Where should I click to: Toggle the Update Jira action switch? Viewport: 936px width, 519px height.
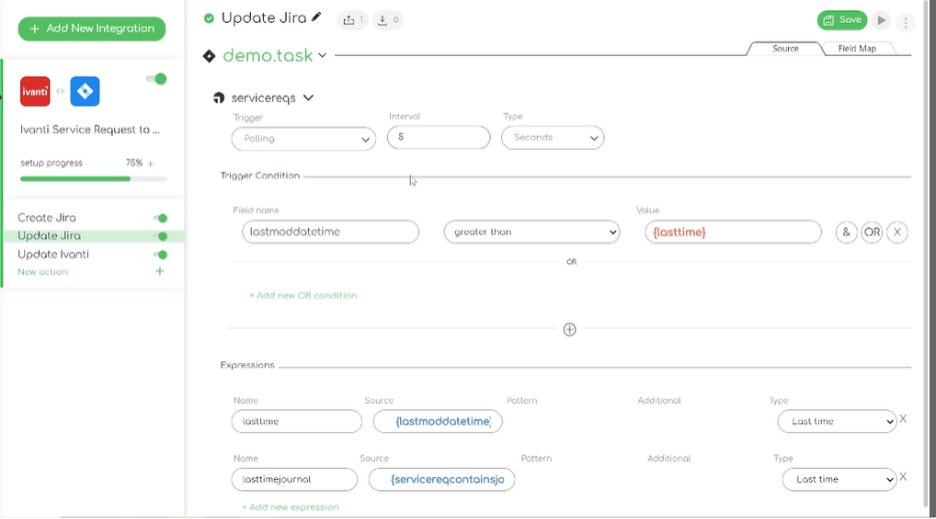click(160, 237)
